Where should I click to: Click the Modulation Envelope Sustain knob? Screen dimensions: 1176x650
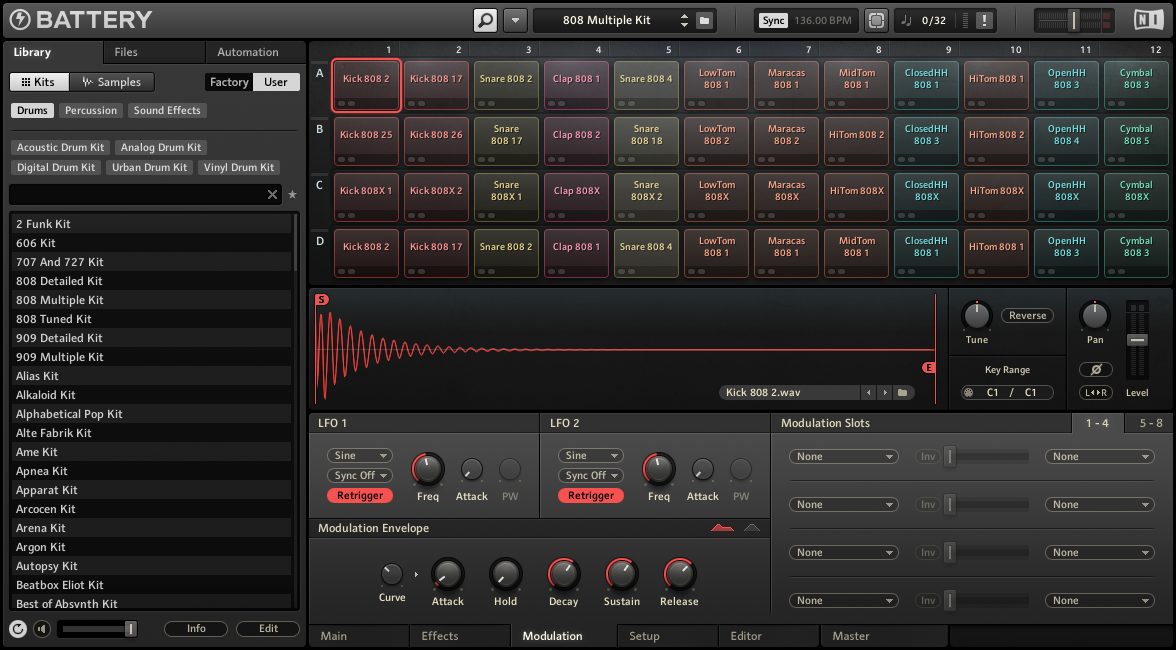(x=622, y=574)
